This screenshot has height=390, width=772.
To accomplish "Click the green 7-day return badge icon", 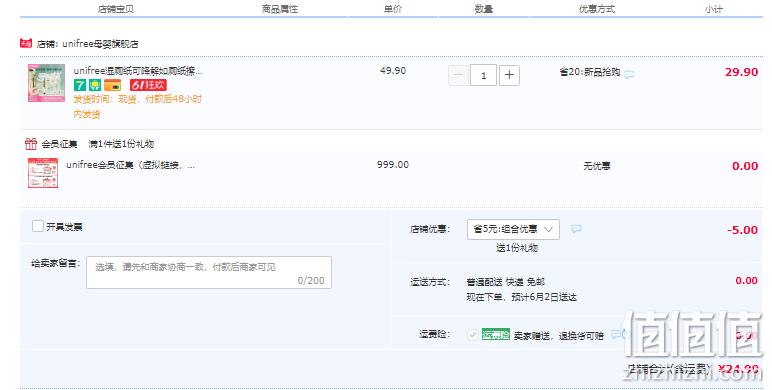I will (x=80, y=85).
